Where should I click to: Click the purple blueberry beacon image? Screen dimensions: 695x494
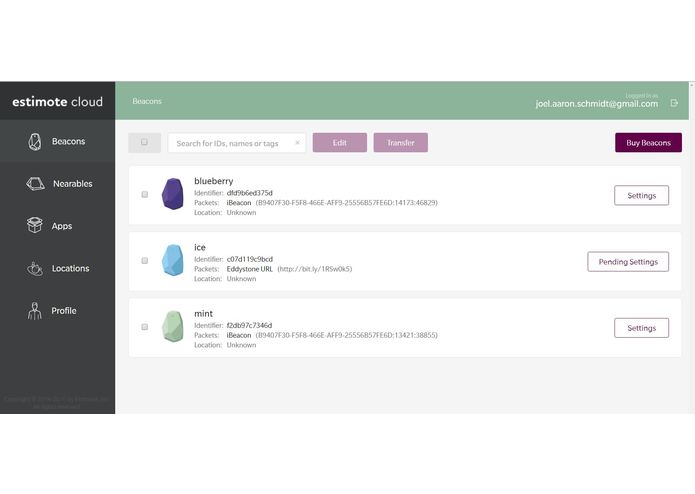173,194
